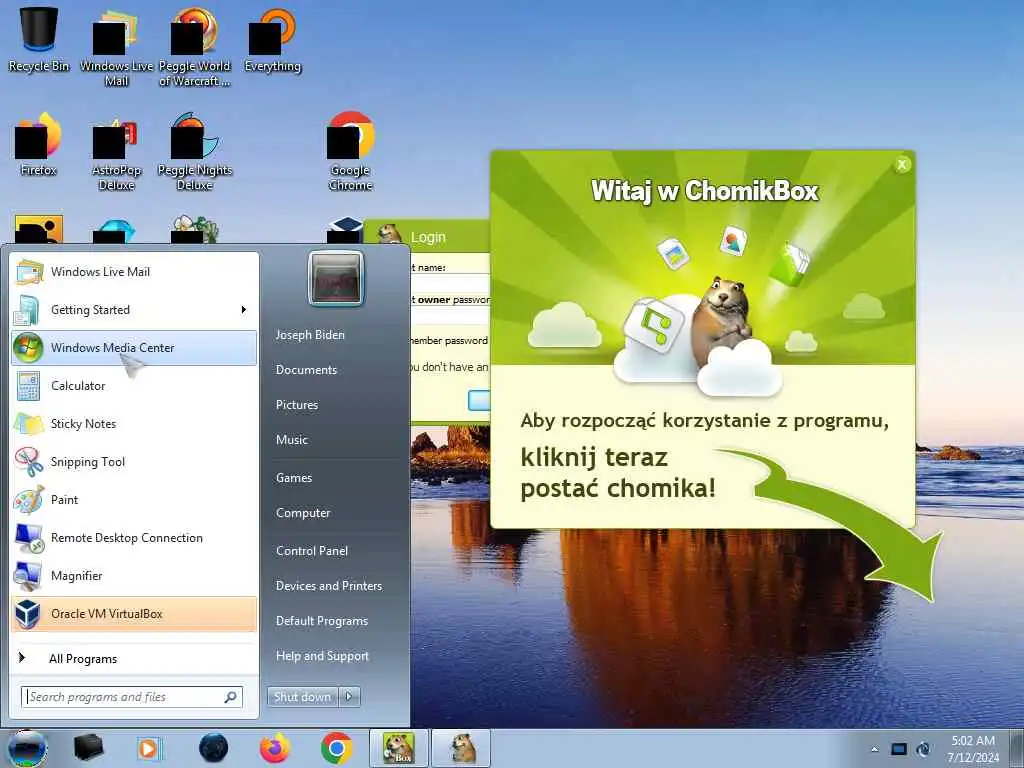The width and height of the screenshot is (1024, 768).
Task: Open Documents from Start menu
Action: tap(306, 370)
